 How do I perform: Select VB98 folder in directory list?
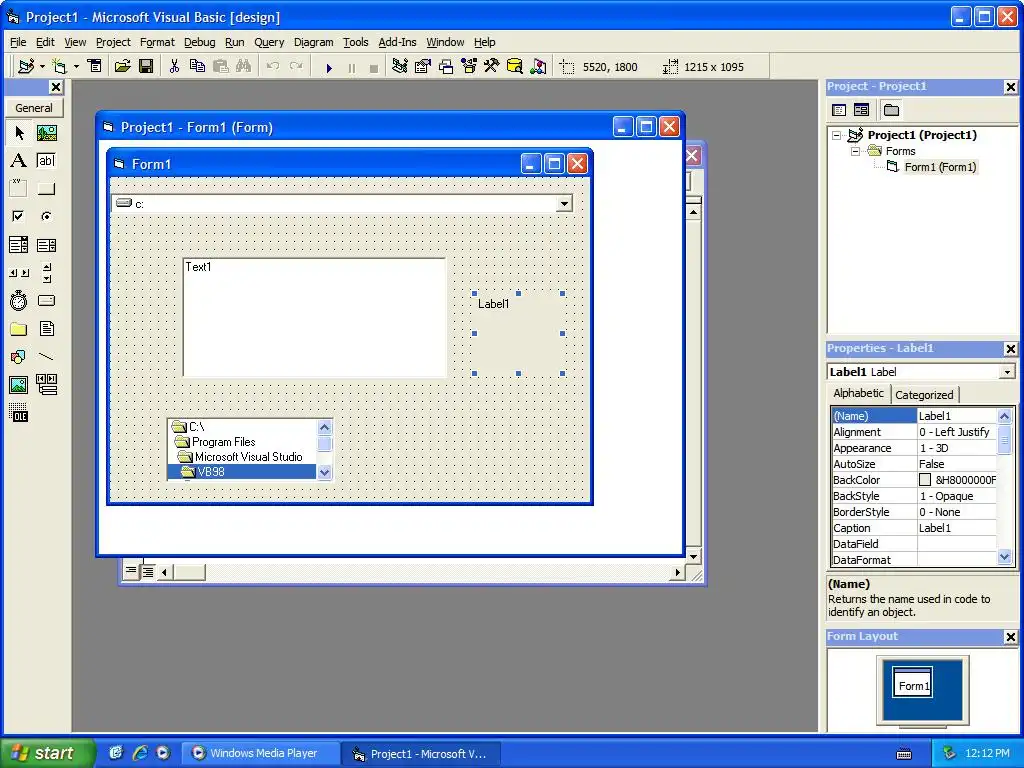(242, 472)
